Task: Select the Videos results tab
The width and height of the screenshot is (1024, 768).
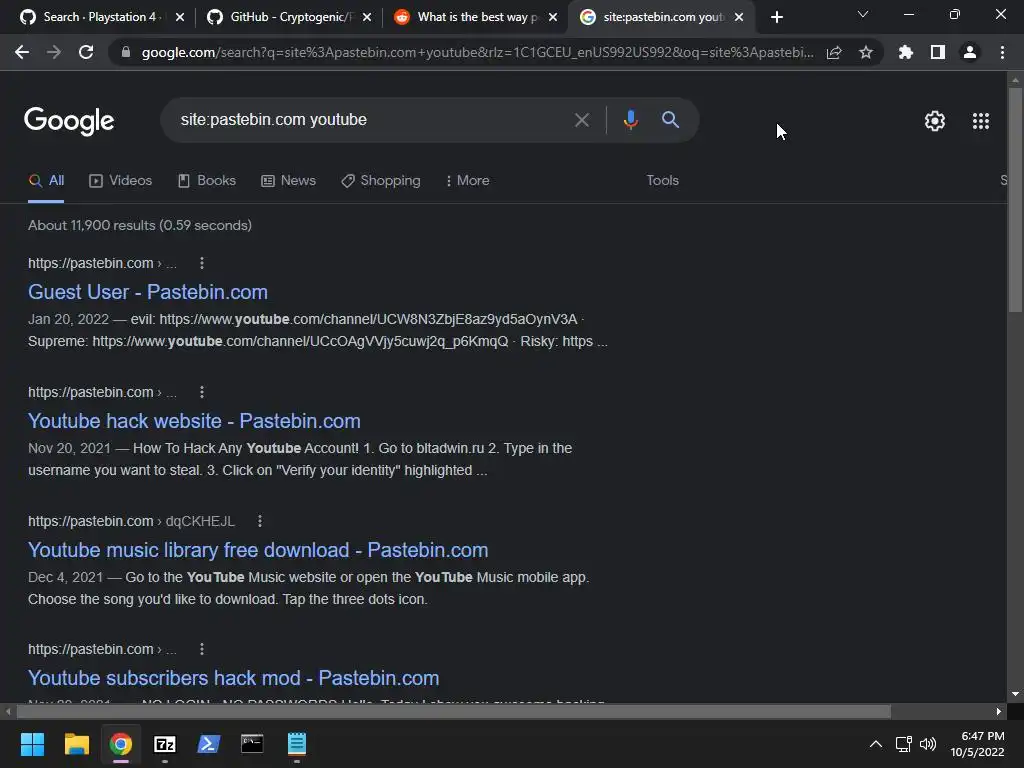Action: tap(121, 181)
